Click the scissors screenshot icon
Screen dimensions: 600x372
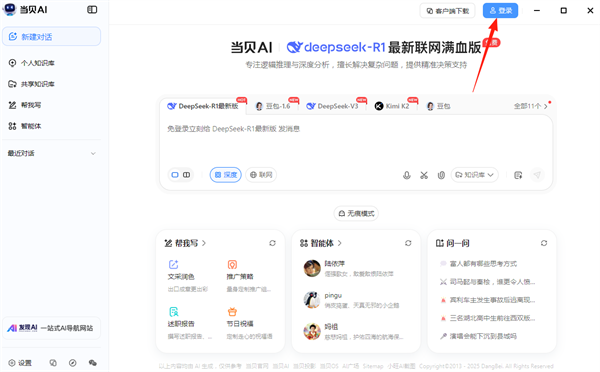tap(424, 175)
